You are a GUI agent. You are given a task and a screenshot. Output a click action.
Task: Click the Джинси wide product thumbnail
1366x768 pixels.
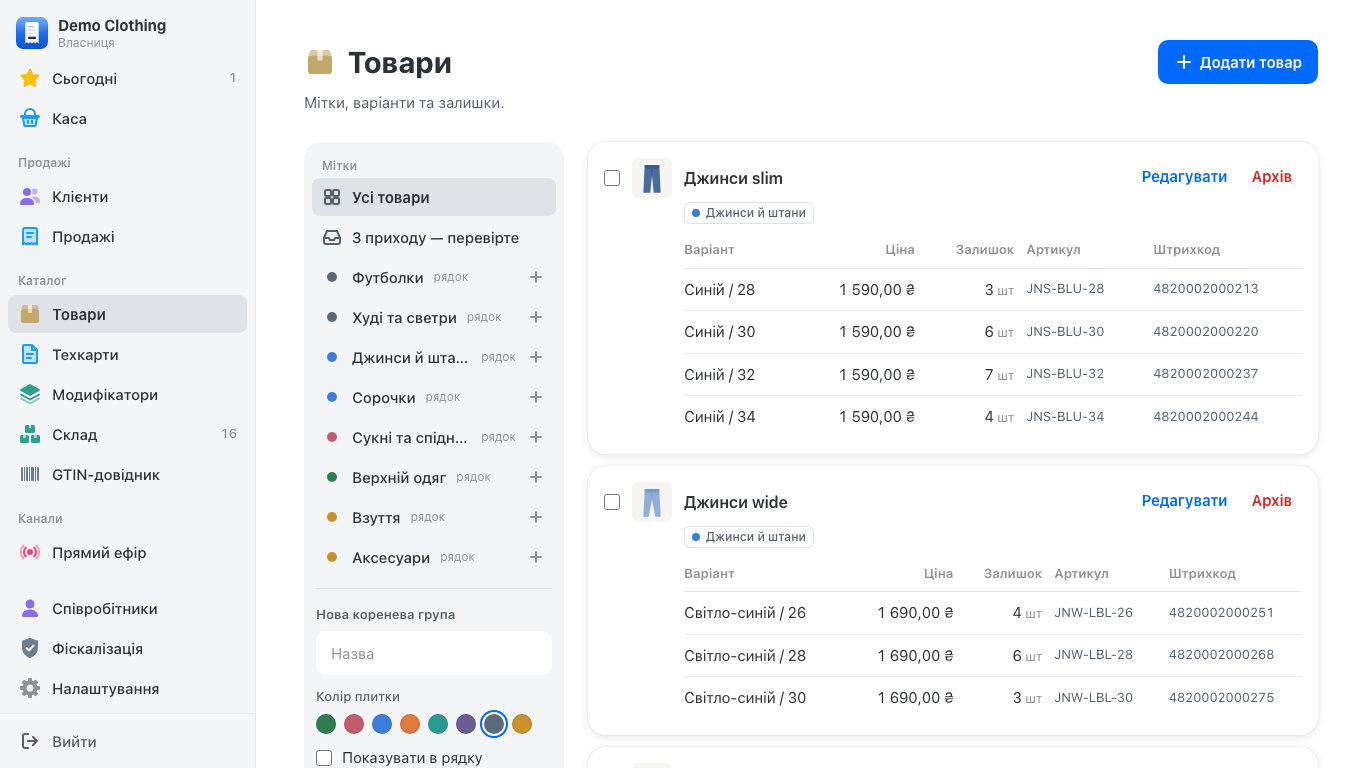(x=652, y=502)
